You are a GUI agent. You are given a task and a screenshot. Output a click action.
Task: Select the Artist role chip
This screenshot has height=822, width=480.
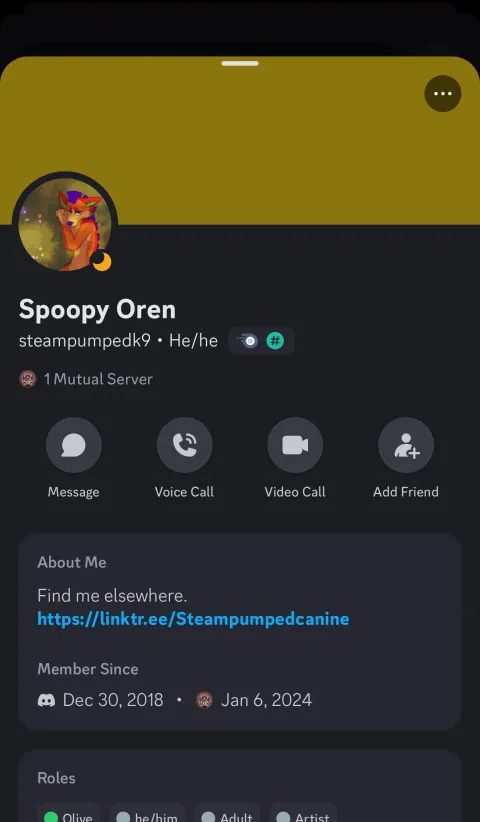click(x=303, y=817)
